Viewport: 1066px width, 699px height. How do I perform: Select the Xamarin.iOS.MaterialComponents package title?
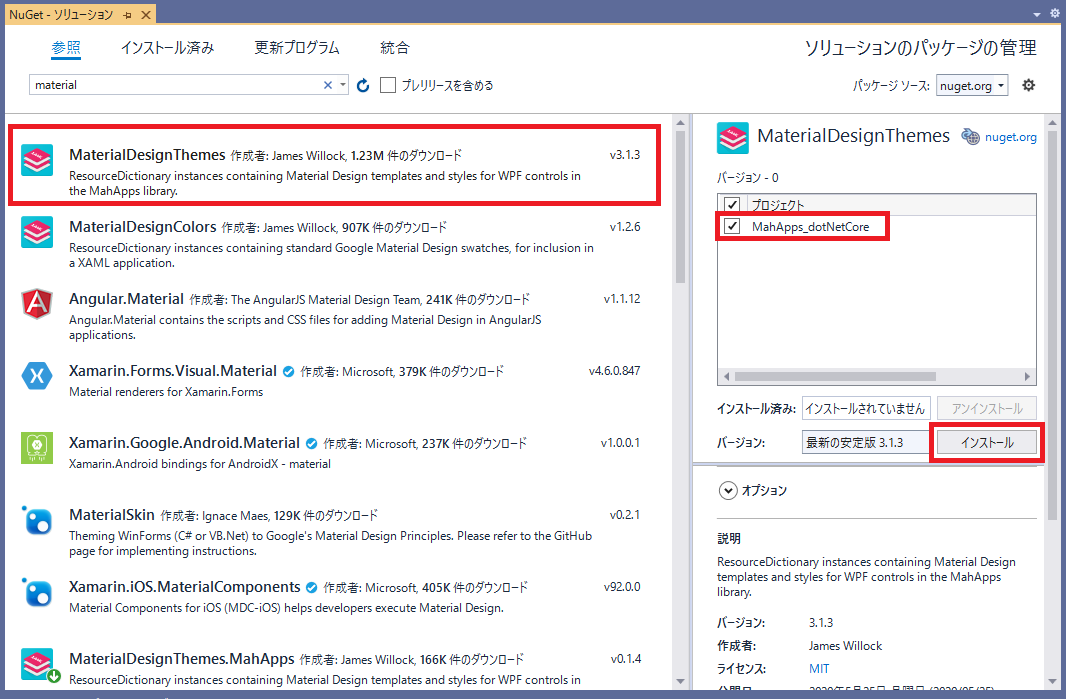click(x=184, y=587)
